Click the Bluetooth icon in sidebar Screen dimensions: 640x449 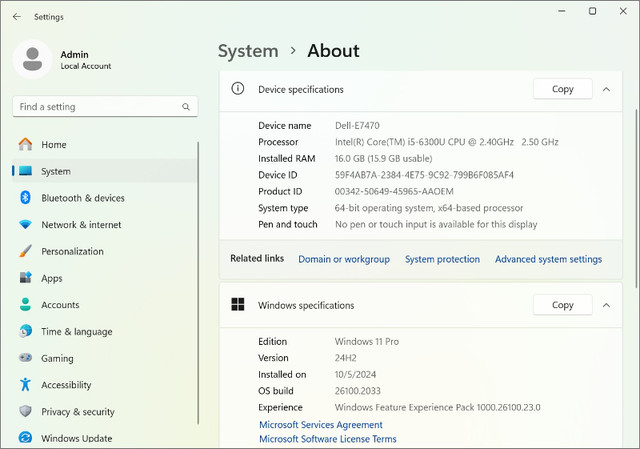coord(25,198)
